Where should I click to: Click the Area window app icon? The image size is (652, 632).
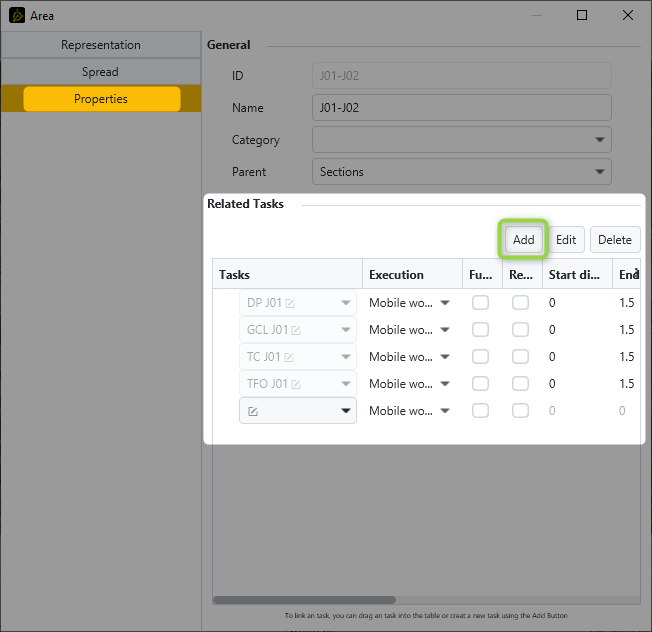(16, 15)
